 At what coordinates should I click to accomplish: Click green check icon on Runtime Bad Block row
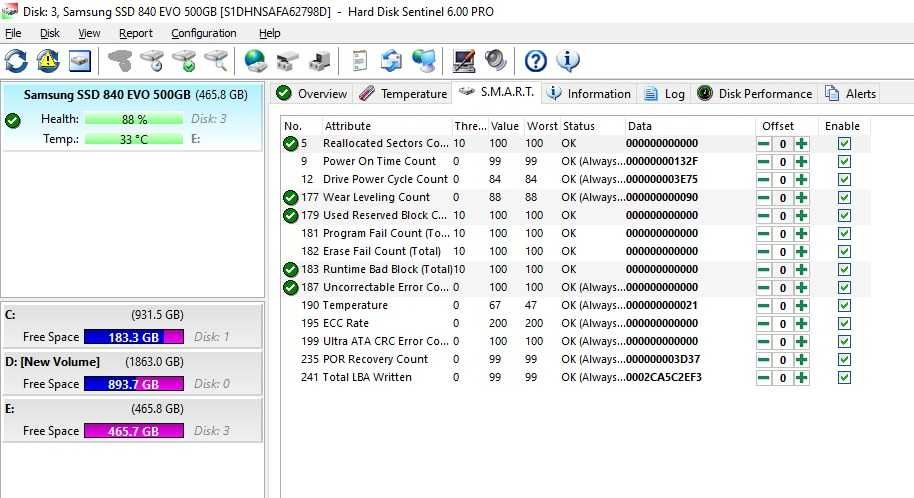(x=290, y=269)
